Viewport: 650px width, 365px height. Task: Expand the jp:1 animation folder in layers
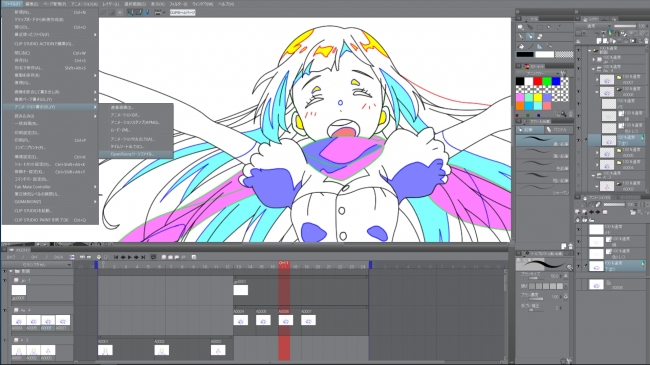(x=594, y=59)
